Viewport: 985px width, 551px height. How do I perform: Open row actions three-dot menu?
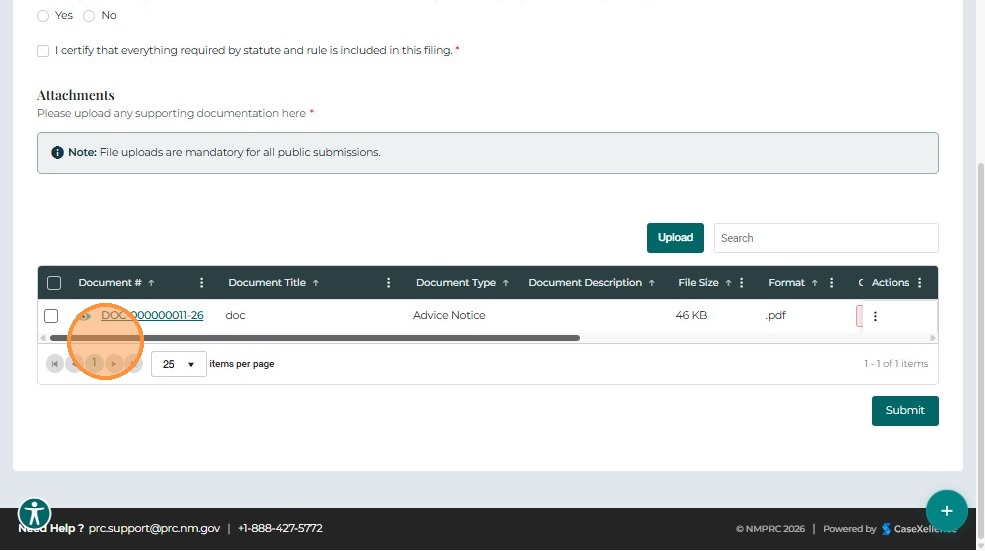pos(875,316)
